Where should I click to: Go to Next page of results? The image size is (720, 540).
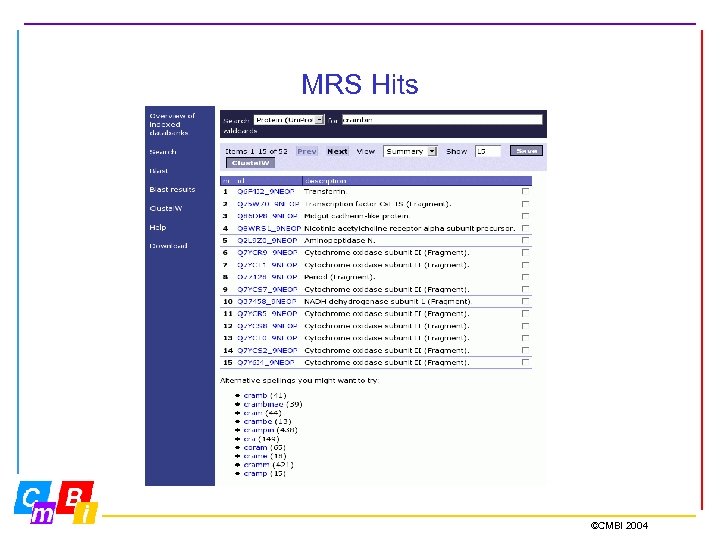[x=337, y=151]
